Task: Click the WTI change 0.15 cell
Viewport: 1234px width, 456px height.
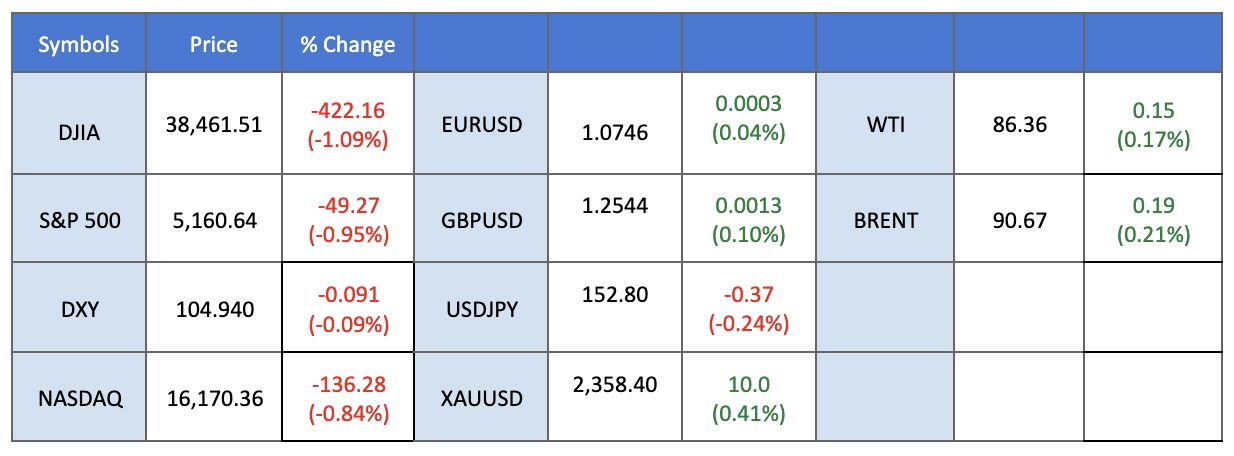Action: [1154, 125]
